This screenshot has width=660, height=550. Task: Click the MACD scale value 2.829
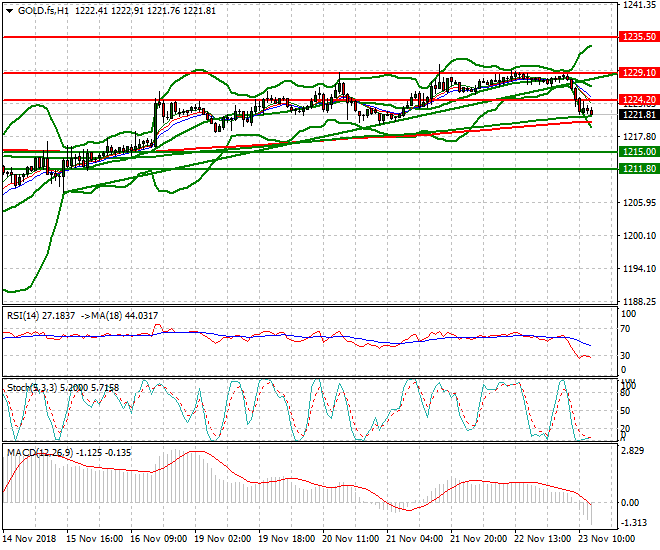click(x=633, y=451)
